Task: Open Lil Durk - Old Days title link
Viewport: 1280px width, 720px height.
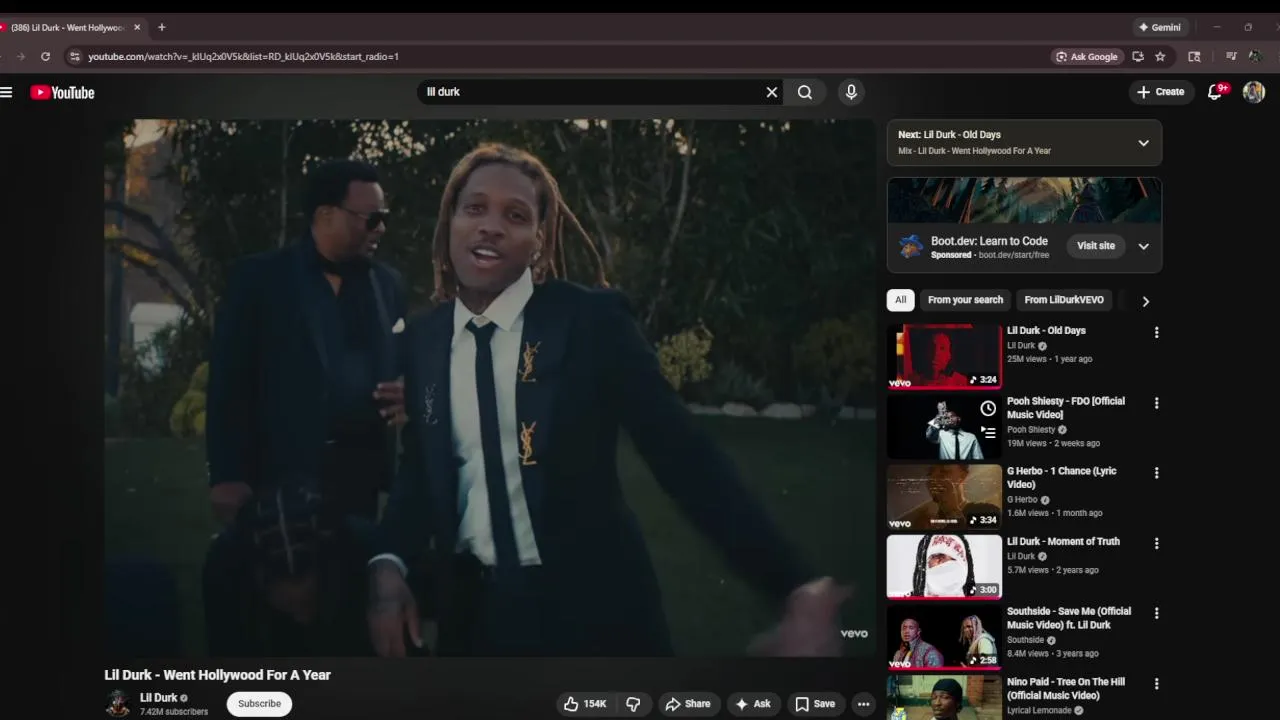Action: pos(1046,331)
